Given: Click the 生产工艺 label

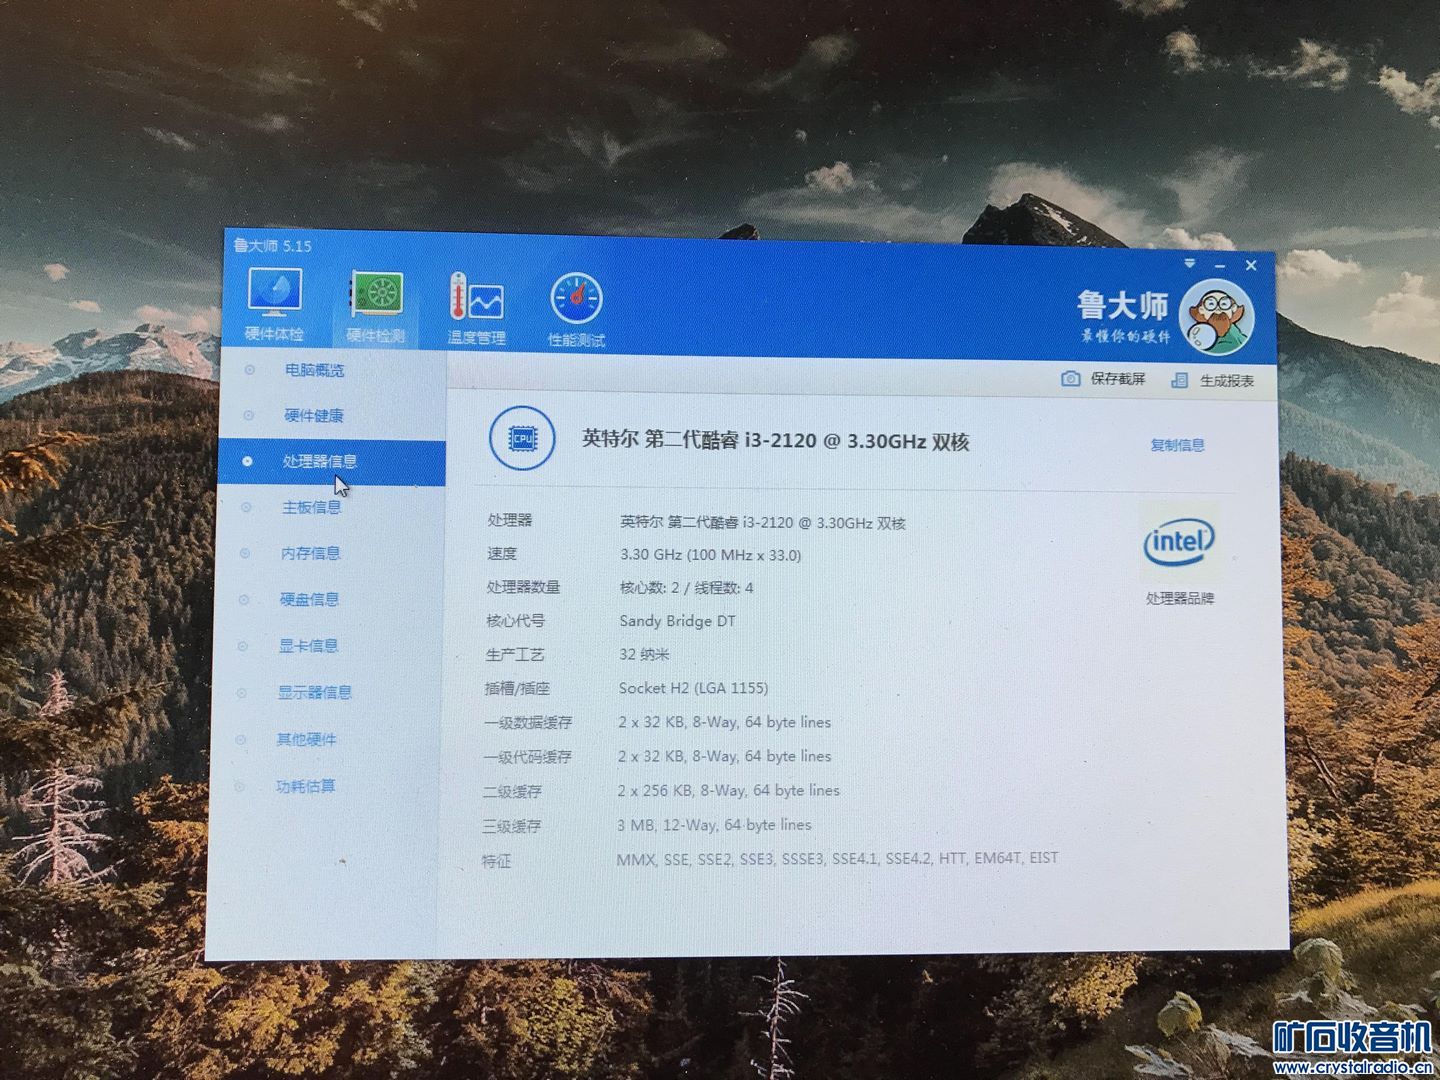Looking at the screenshot, I should point(515,655).
